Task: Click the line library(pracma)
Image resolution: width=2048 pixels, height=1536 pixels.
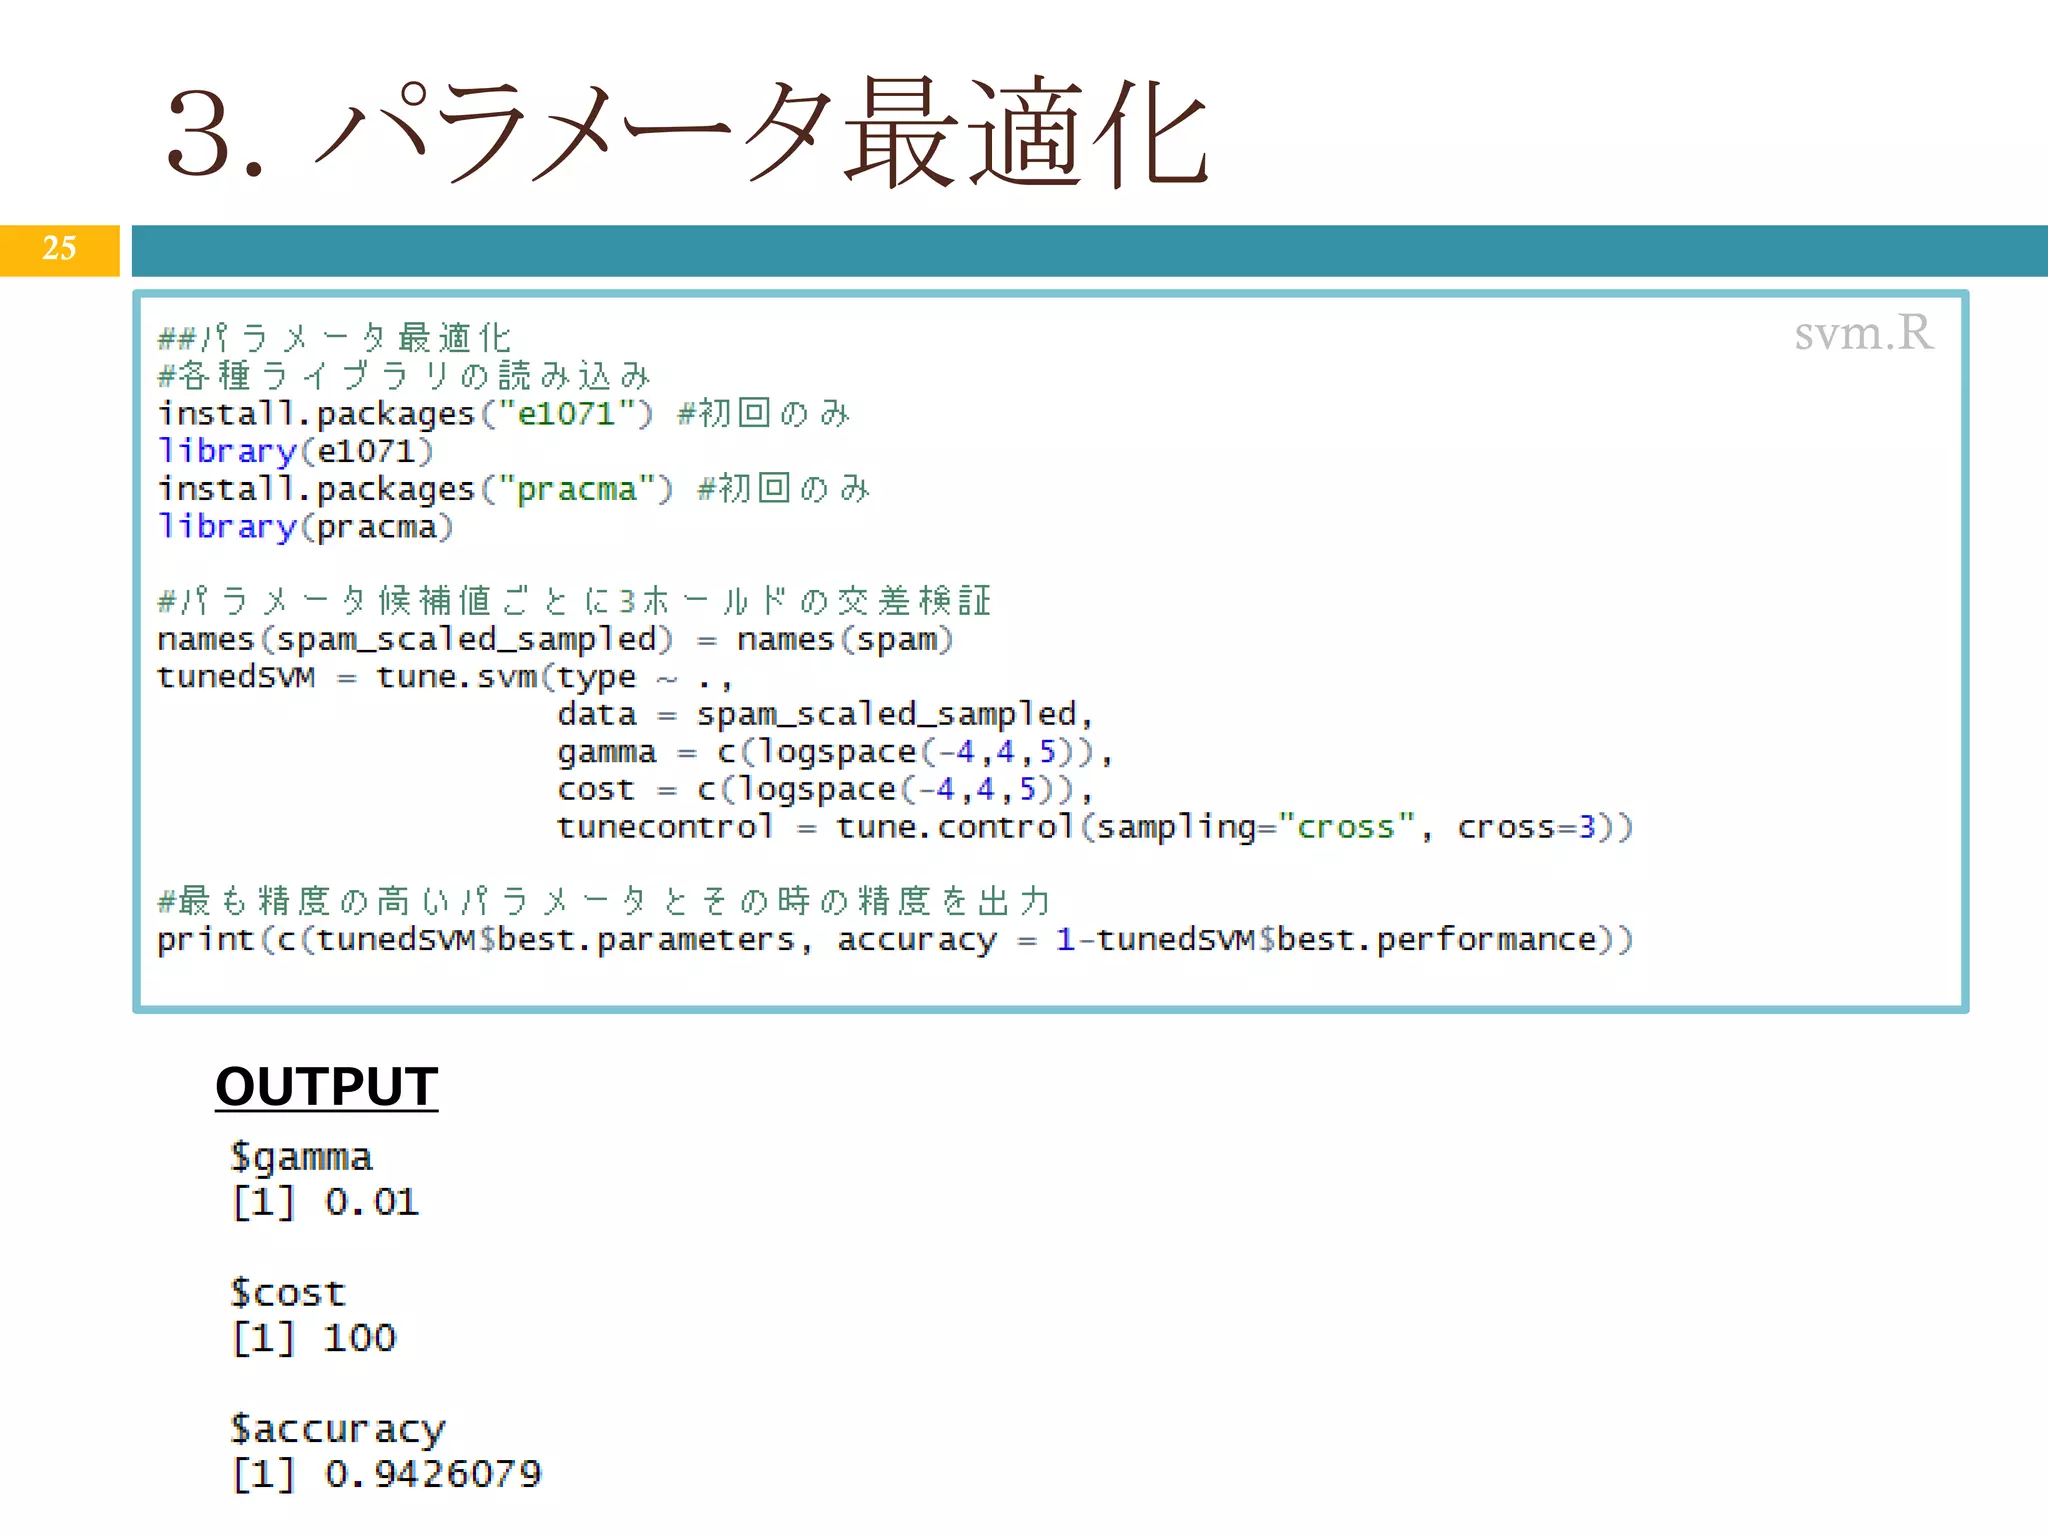Action: tap(306, 527)
